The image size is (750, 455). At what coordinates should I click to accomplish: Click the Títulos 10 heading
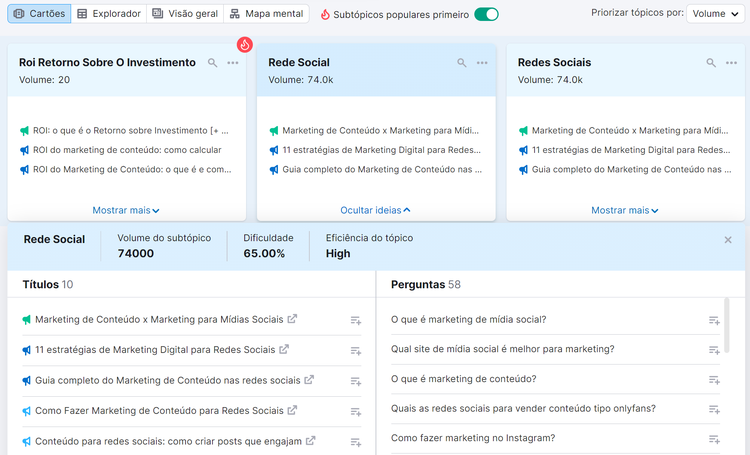click(x=48, y=285)
